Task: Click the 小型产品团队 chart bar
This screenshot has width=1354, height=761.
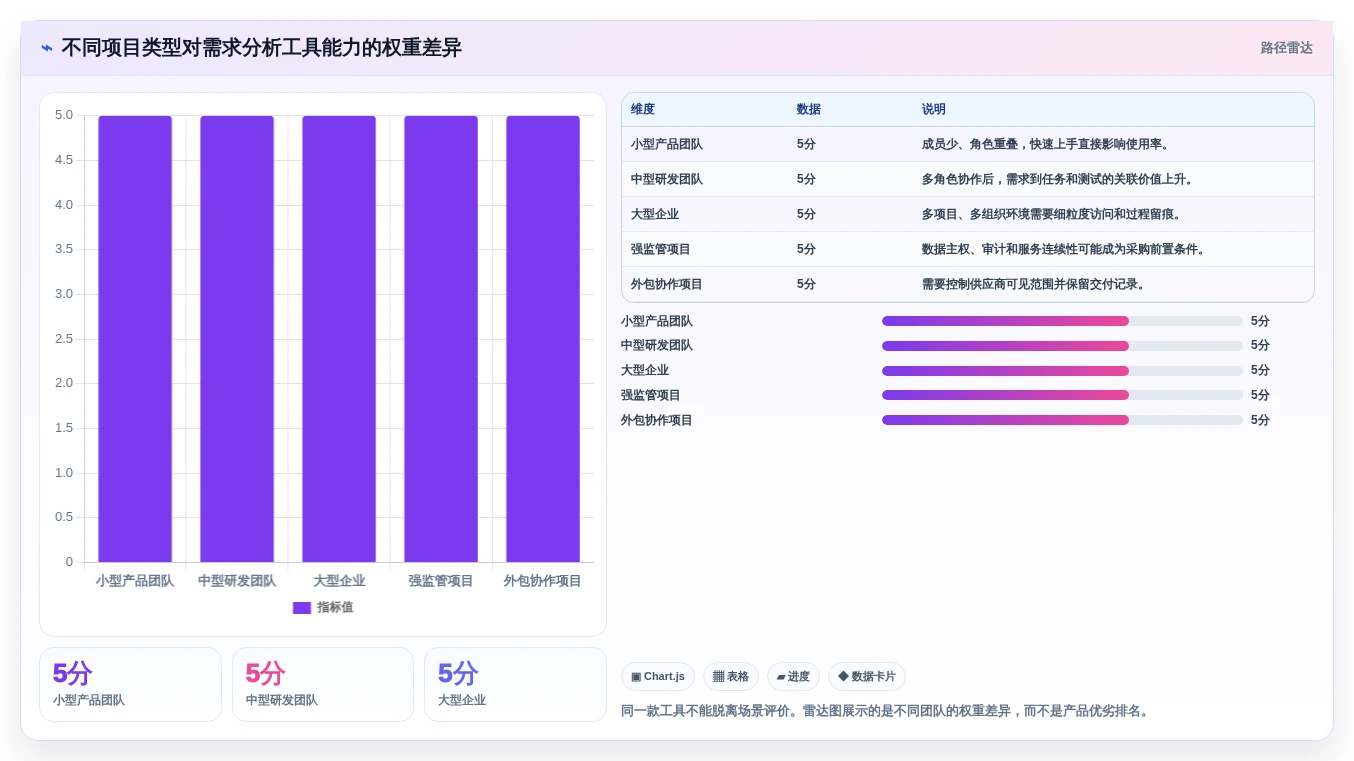Action: click(x=135, y=339)
